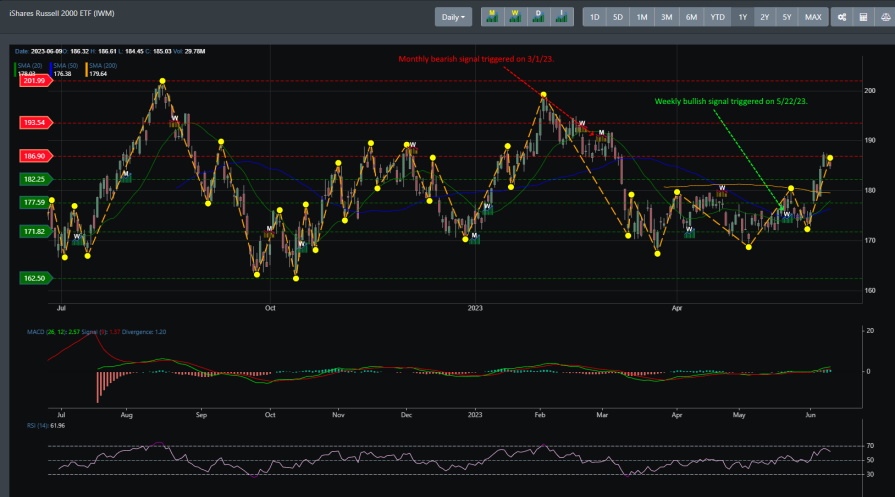Click the 182.25 support level label
The image size is (895, 497).
(x=35, y=179)
